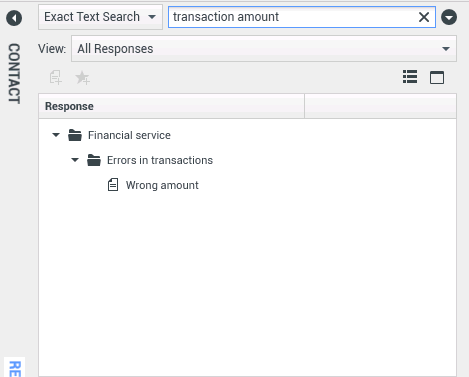Toggle the detail pane window icon
The image size is (469, 377).
click(x=437, y=78)
